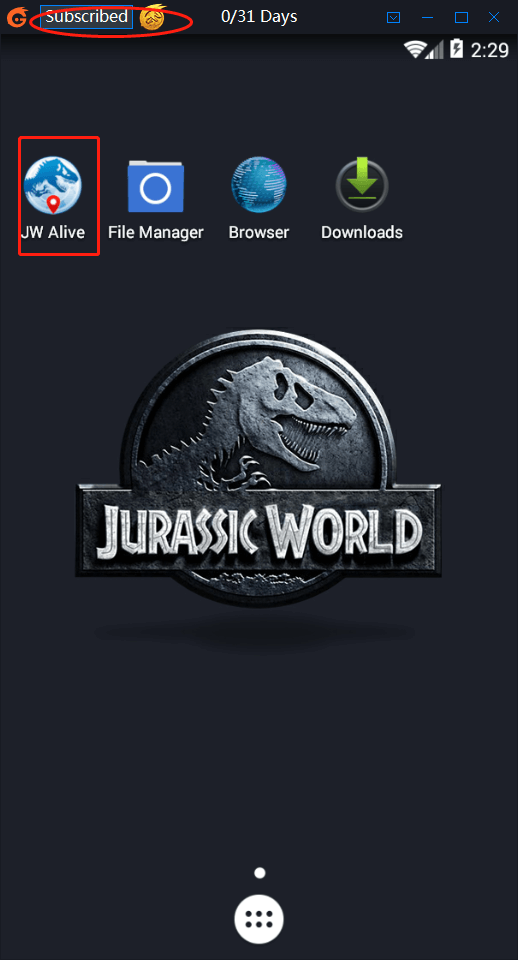This screenshot has height=960, width=518.
Task: Maximize the emulator window
Action: click(462, 18)
